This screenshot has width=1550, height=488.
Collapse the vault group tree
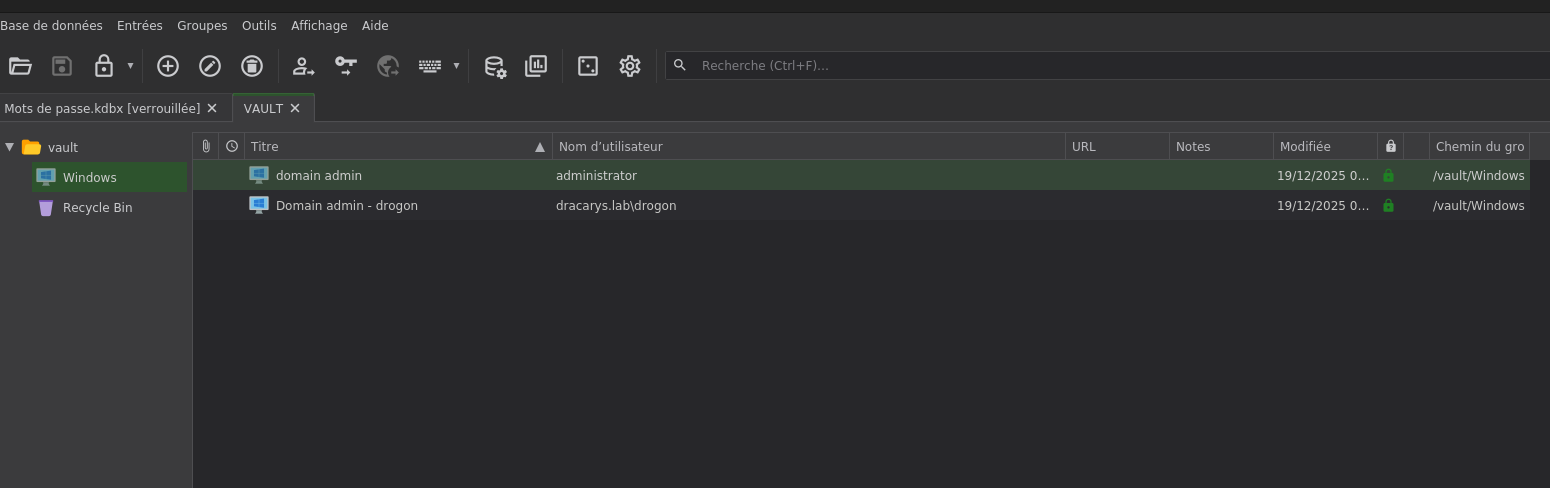click(x=10, y=147)
